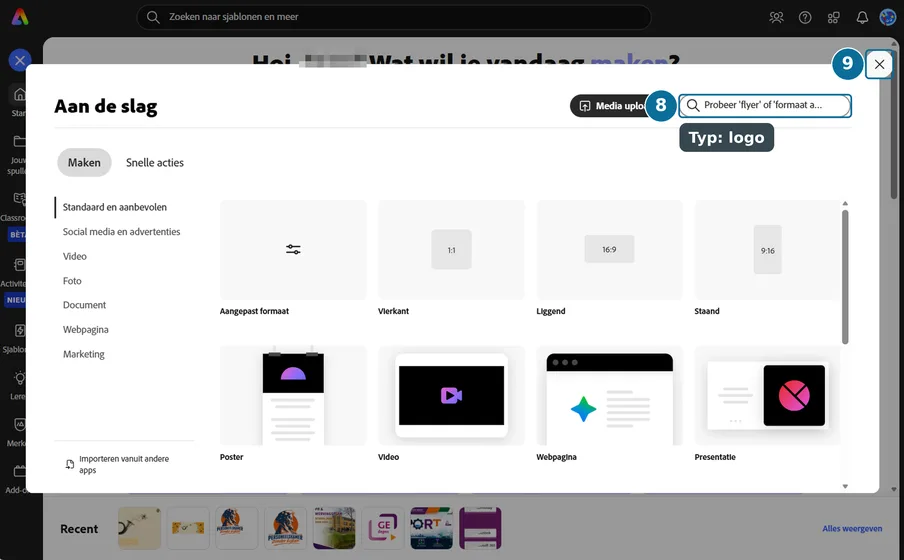Open the Adobe Express home logo

point(20,17)
